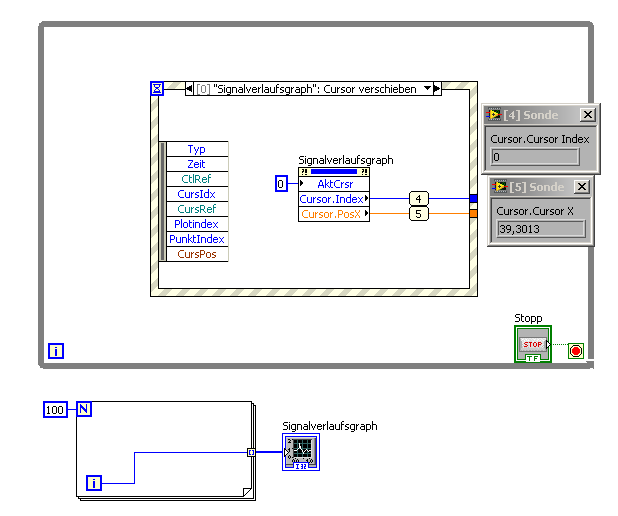The height and width of the screenshot is (516, 618).
Task: Click the numeric constant 0 wired to AktCrsr
Action: 281,184
